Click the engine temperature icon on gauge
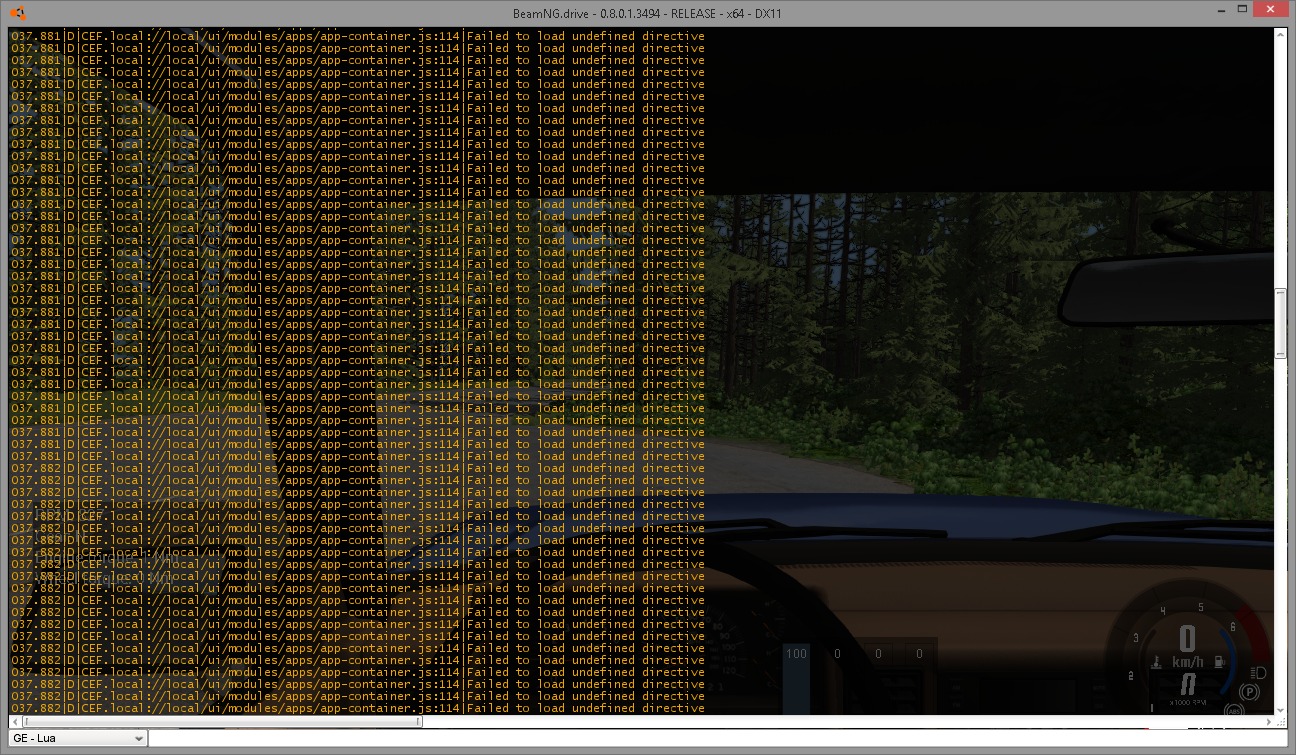1296x755 pixels. pos(1156,662)
